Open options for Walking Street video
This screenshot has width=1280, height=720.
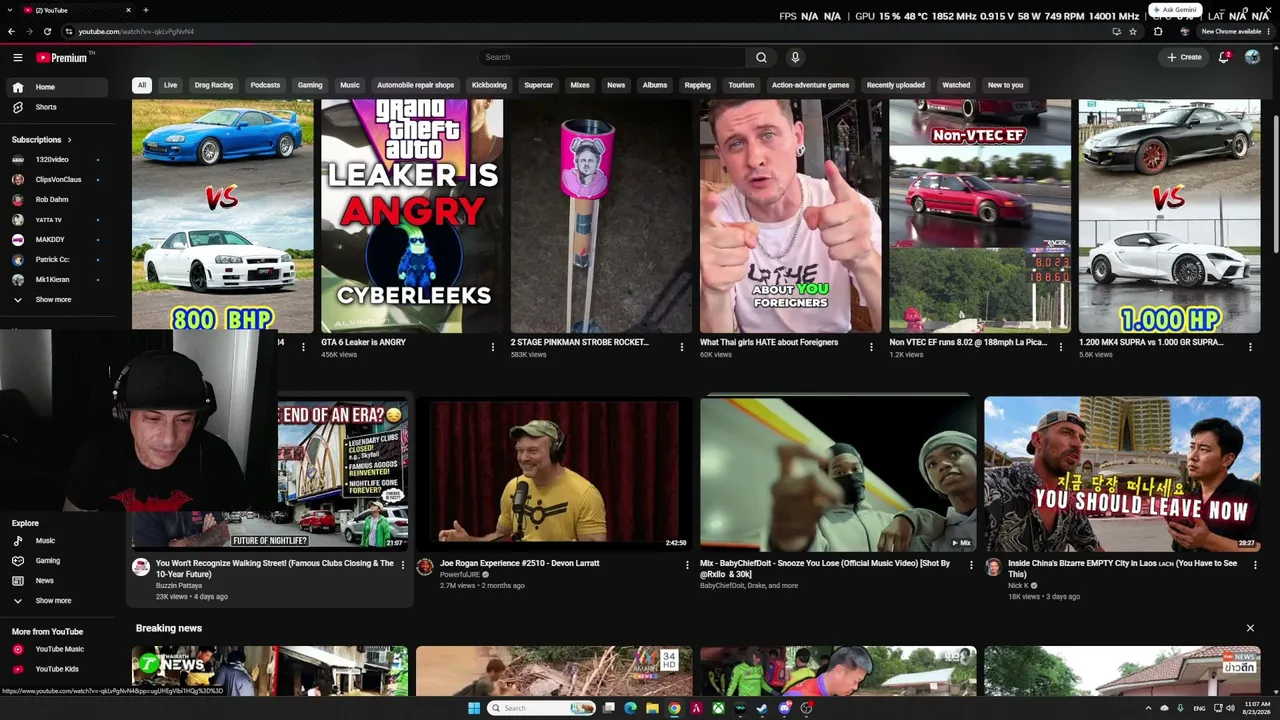[403, 565]
